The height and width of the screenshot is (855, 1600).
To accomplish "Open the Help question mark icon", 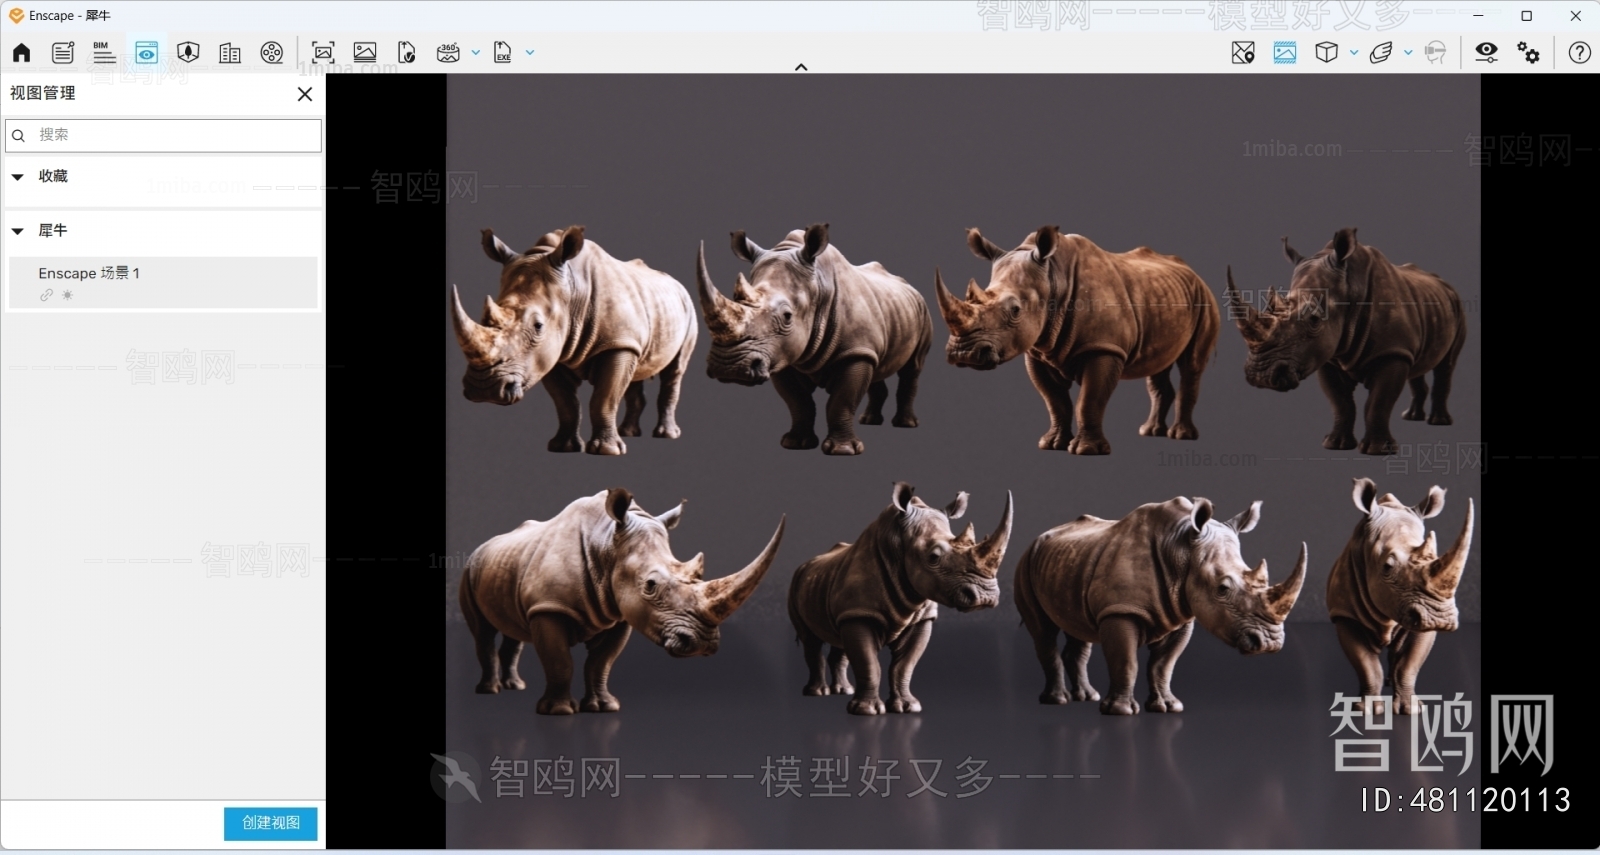I will pyautogui.click(x=1580, y=53).
